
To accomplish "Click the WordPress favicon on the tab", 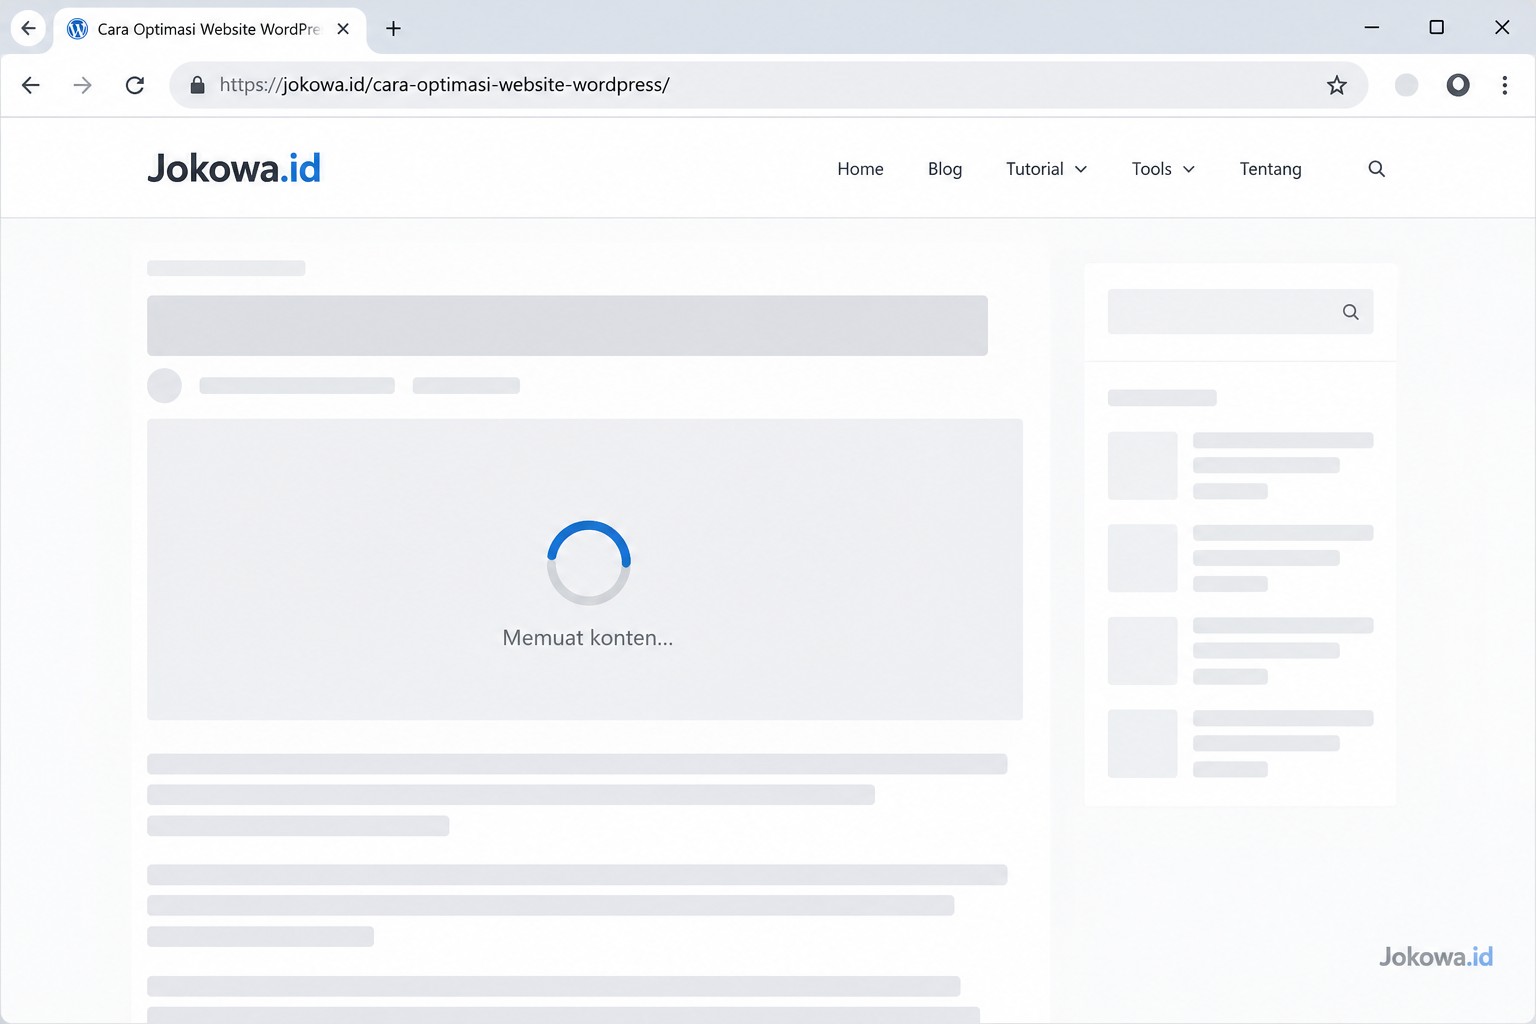I will (77, 29).
